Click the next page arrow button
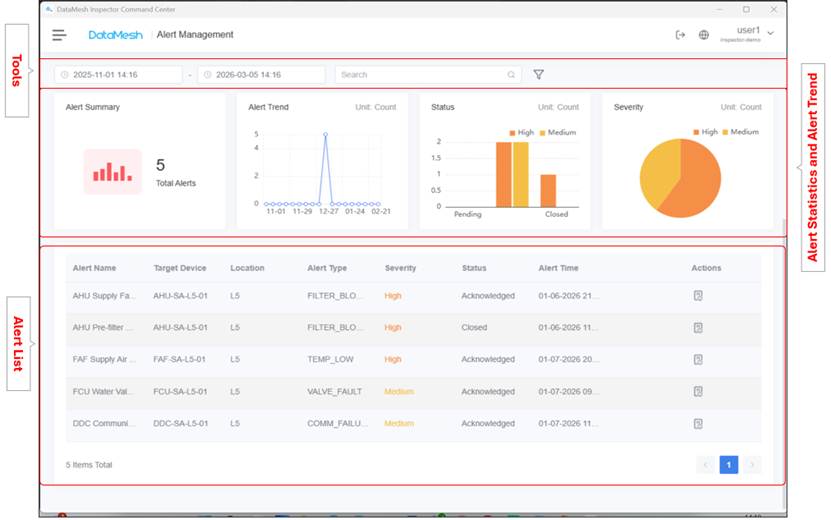This screenshot has width=831, height=520. (752, 465)
